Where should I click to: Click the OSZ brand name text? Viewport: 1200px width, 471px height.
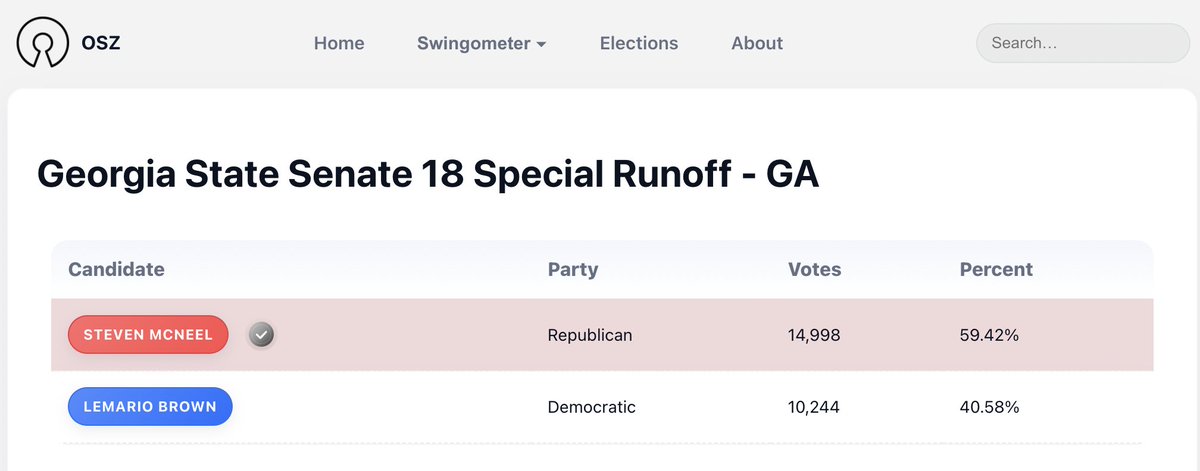tap(101, 43)
